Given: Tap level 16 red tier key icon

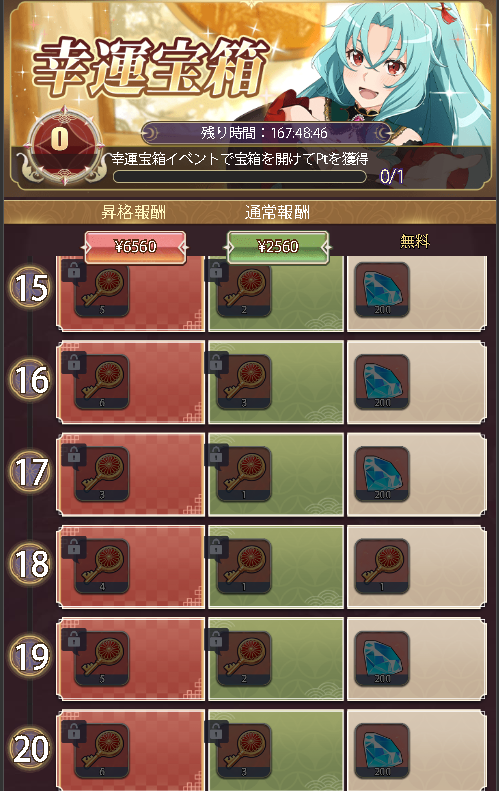Looking at the screenshot, I should click(102, 382).
